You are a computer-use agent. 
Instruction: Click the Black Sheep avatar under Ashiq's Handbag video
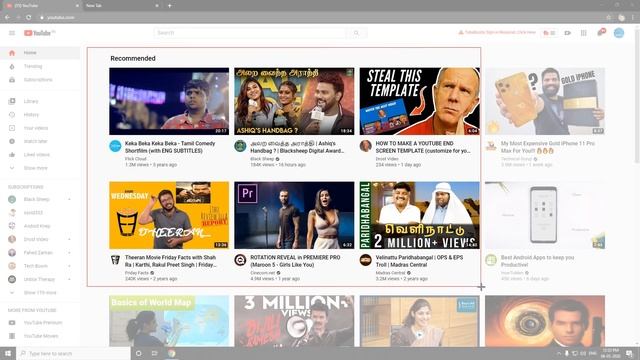click(x=240, y=146)
